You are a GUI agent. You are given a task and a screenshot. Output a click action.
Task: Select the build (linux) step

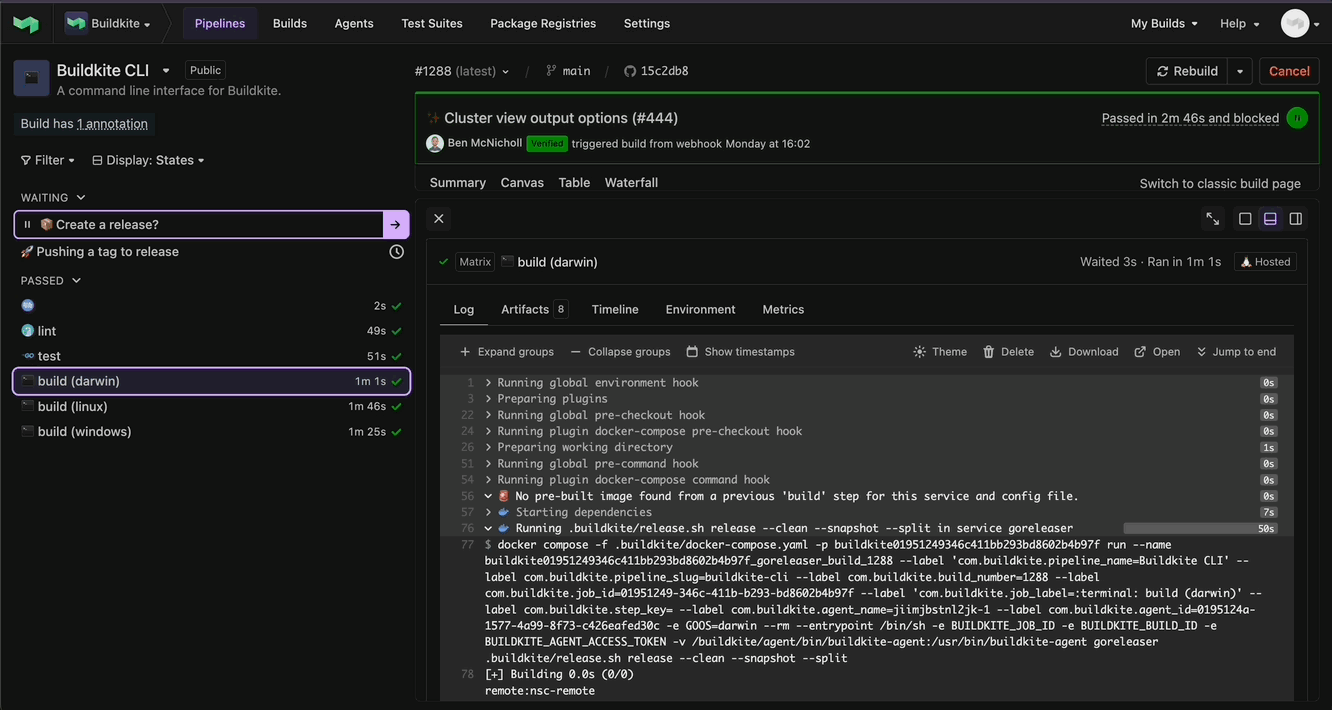coord(72,407)
